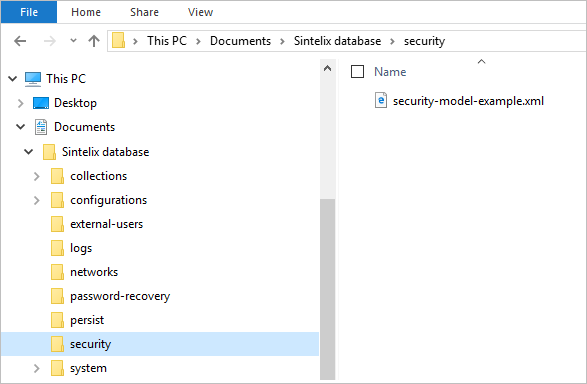587x384 pixels.
Task: Switch to the Home ribbon tab
Action: [86, 12]
